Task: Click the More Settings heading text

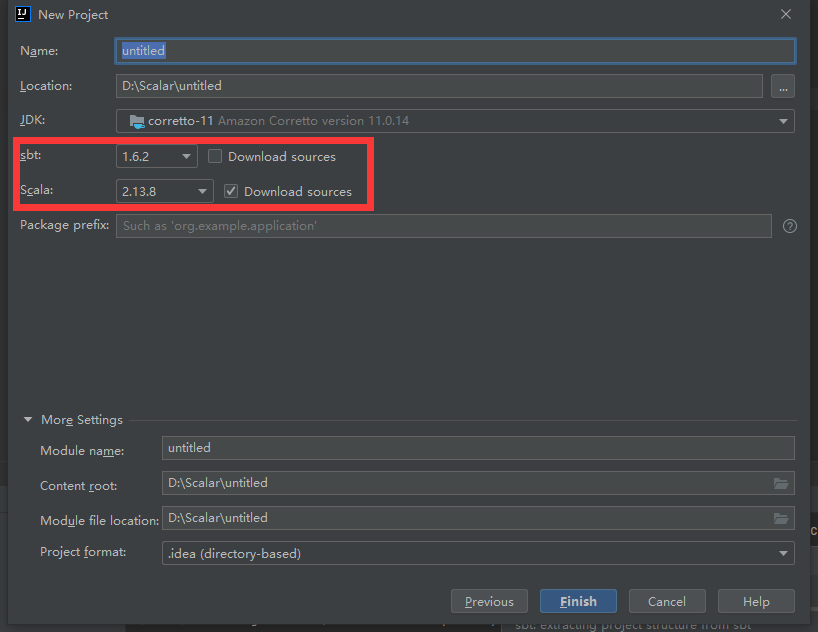Action: 82,420
